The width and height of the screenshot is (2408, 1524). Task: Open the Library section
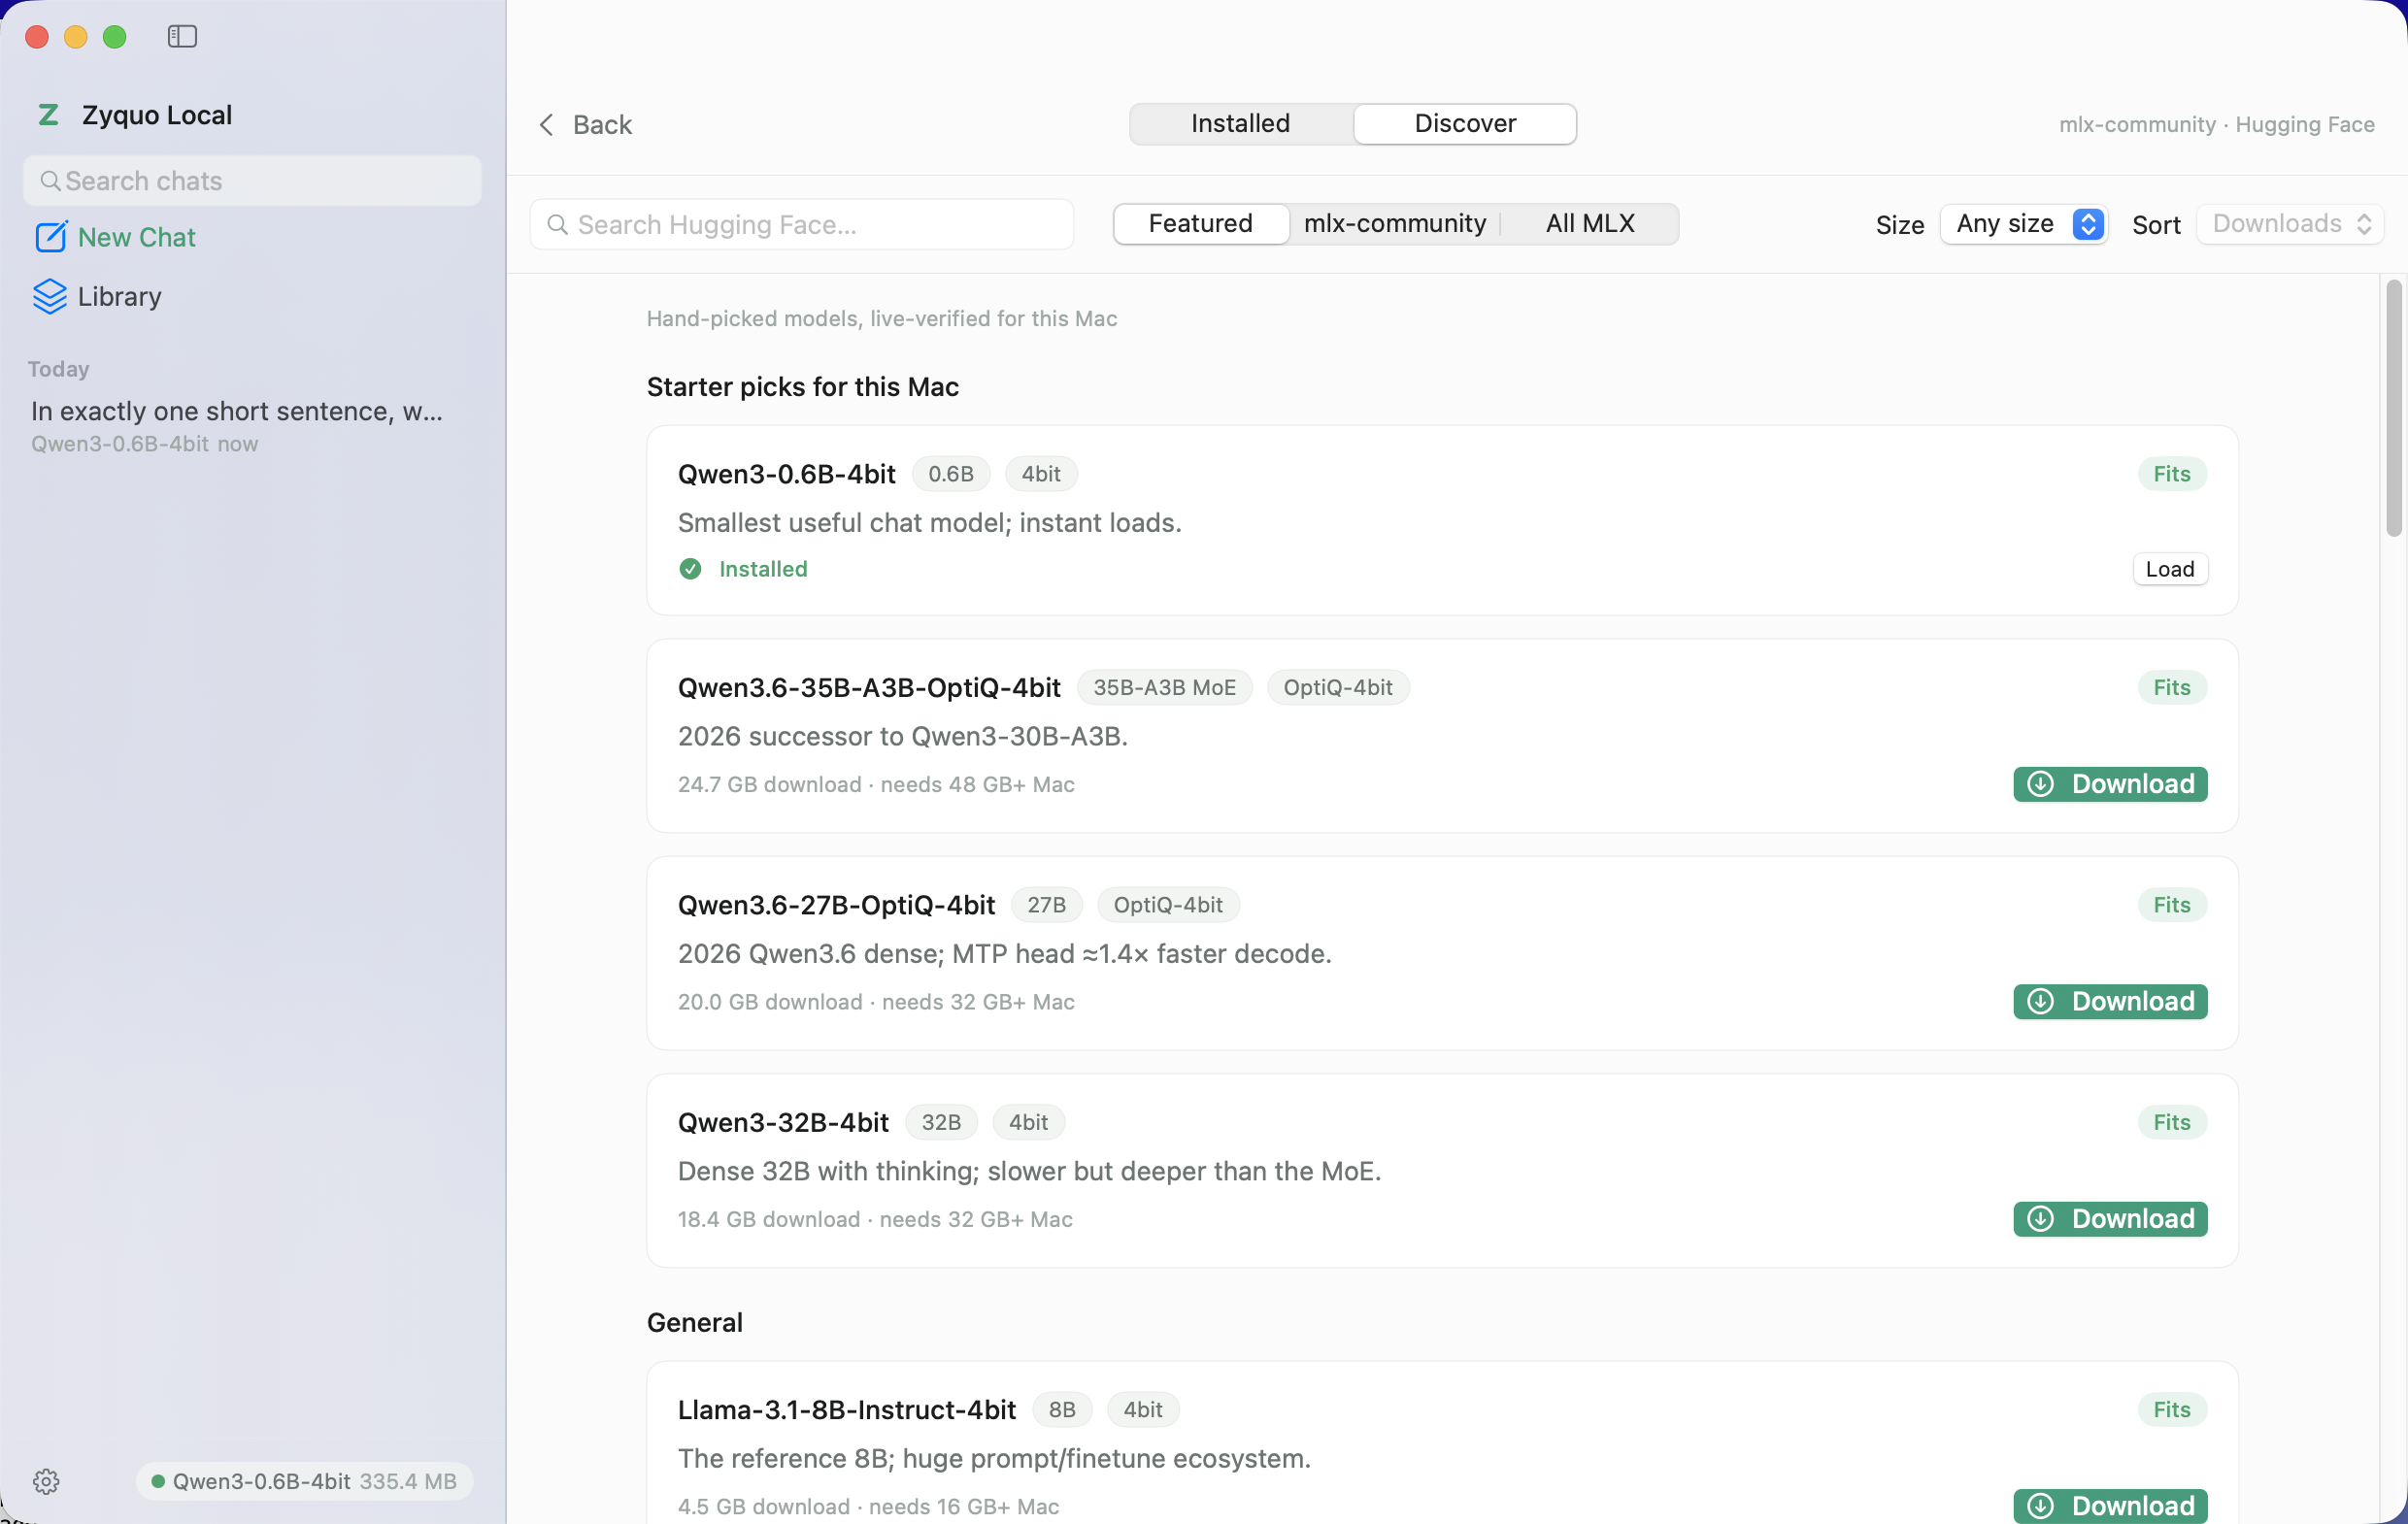tap(97, 297)
